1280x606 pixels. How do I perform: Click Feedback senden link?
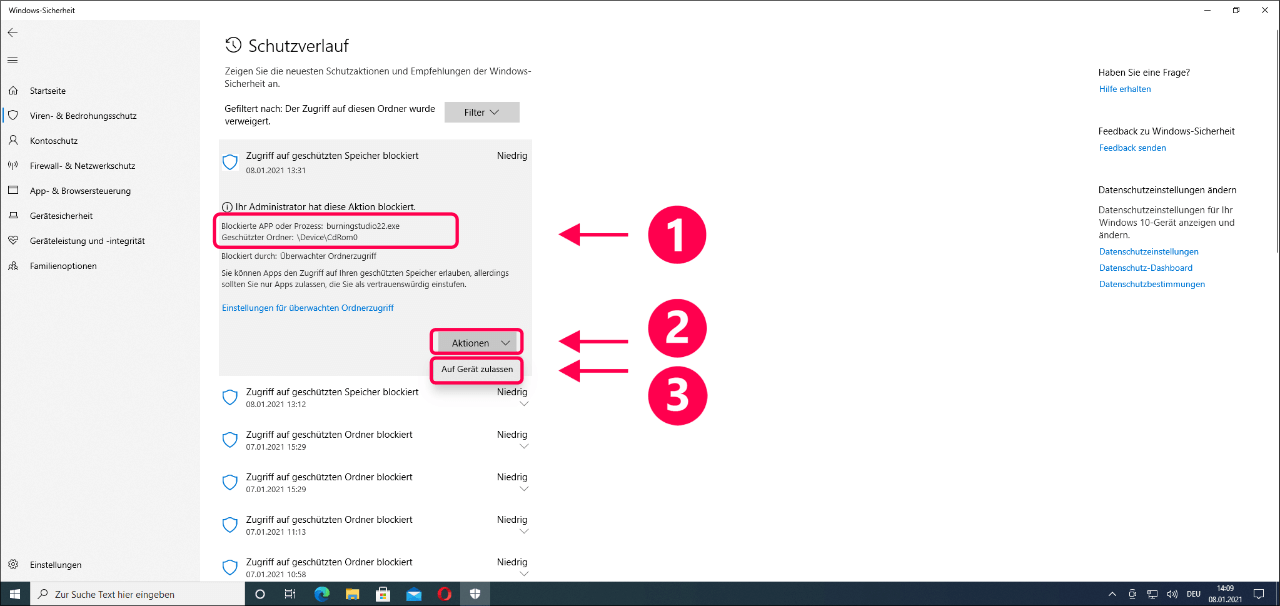(1132, 148)
